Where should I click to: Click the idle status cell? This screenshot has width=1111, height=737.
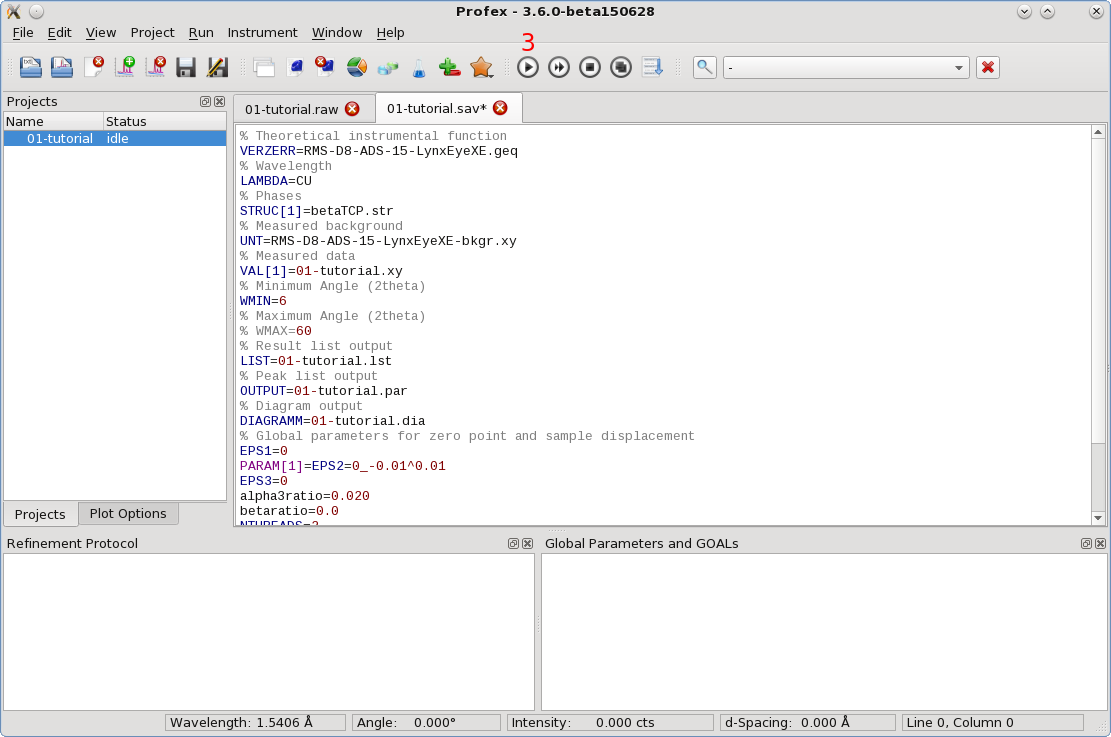pos(164,138)
